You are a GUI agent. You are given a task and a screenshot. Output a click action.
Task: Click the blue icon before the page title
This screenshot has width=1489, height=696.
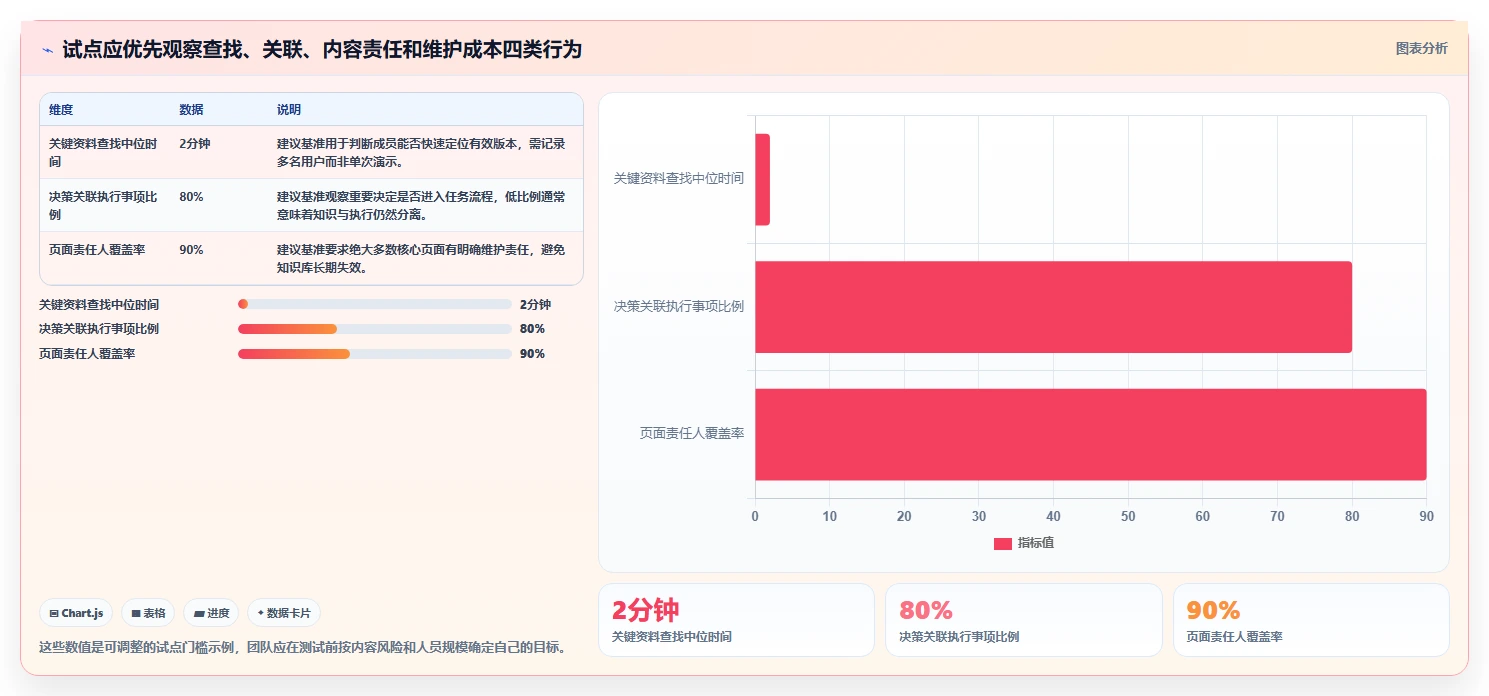click(47, 50)
